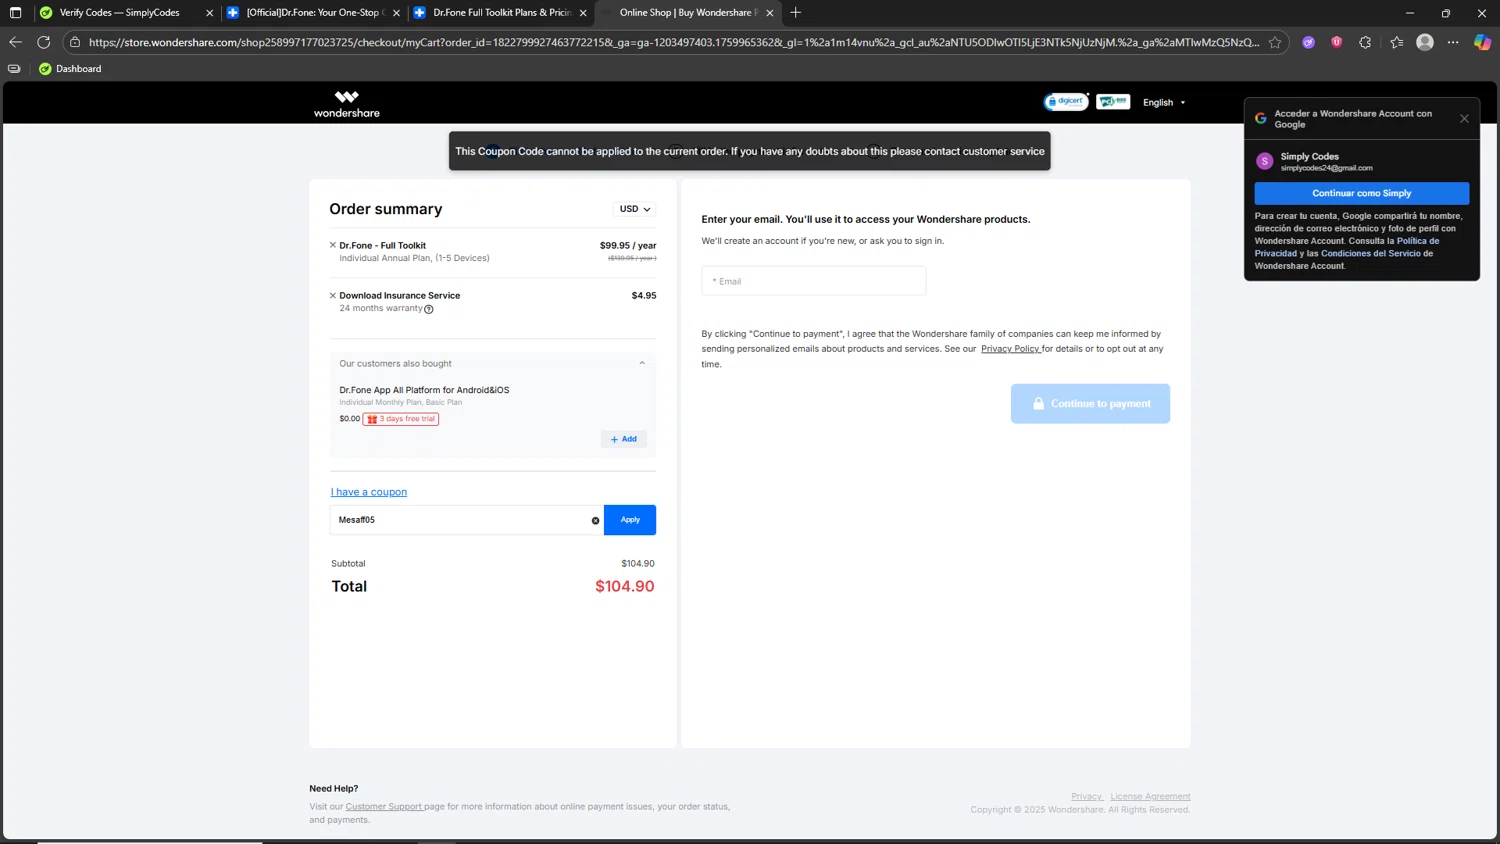Image resolution: width=1500 pixels, height=844 pixels.
Task: Click the green trust badge next to DigiCert
Action: pyautogui.click(x=1113, y=102)
